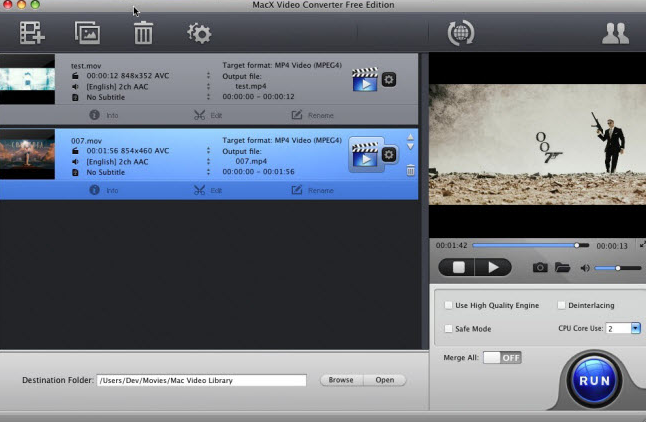Enable Use High Quality Engine checkbox
This screenshot has height=422, width=646.
coord(448,305)
